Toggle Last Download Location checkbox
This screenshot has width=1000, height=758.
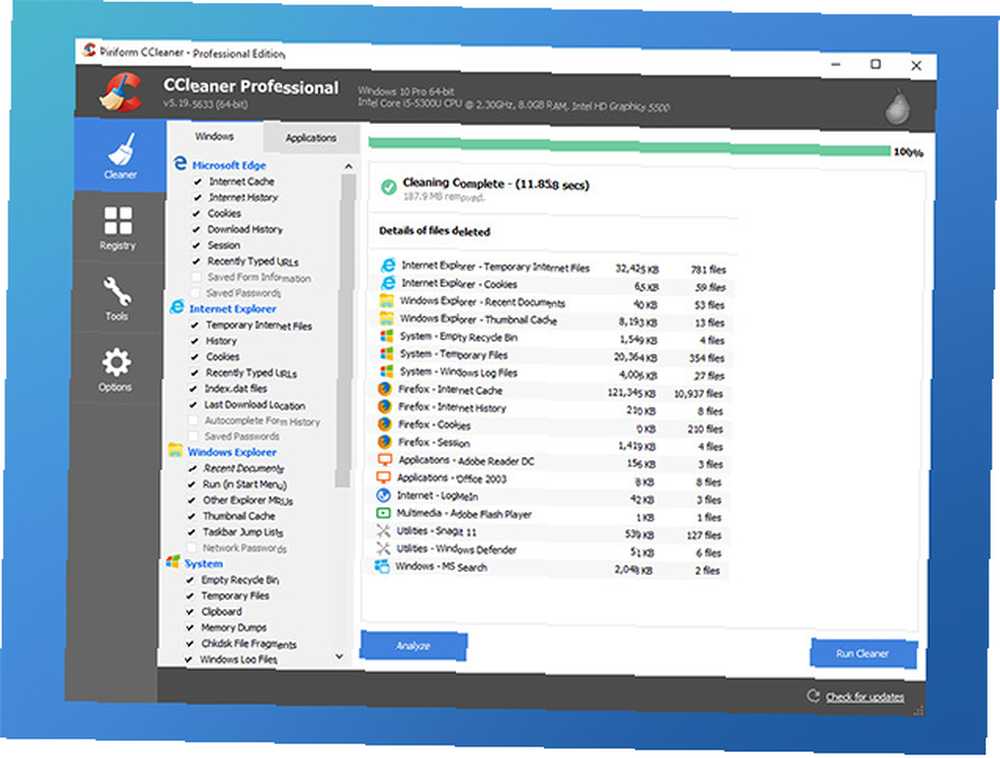[193, 404]
